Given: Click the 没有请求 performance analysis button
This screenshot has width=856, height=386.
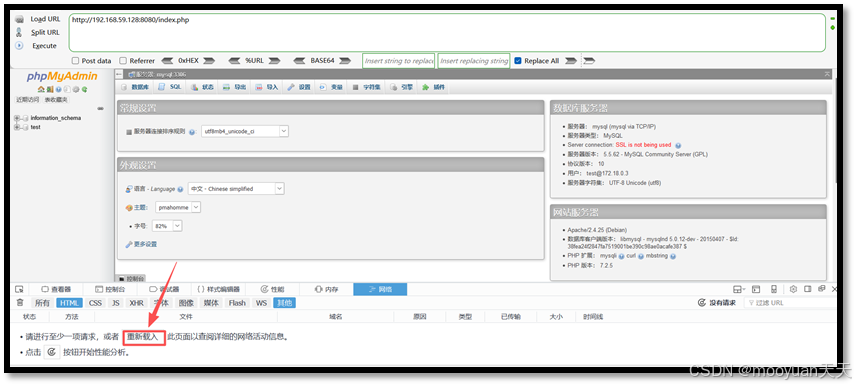Looking at the screenshot, I should (x=717, y=303).
